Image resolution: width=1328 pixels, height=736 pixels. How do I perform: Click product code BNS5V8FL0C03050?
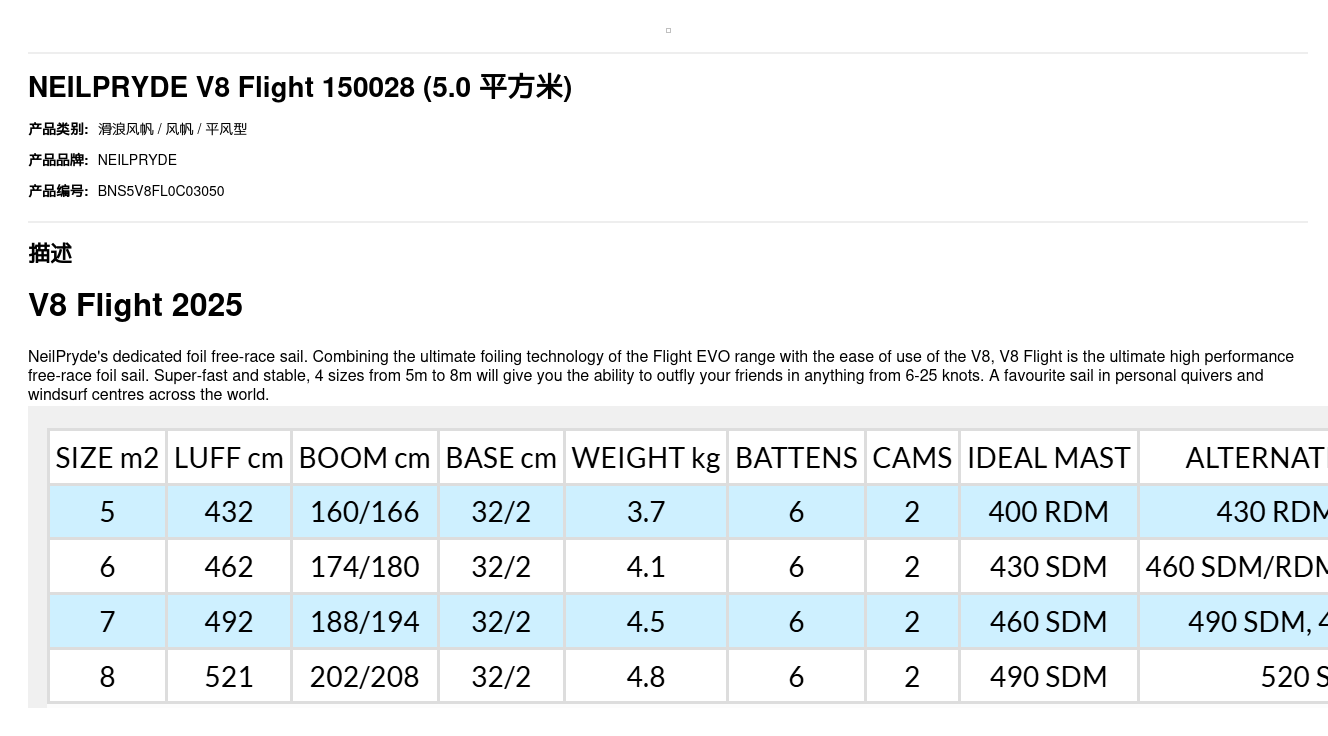(x=161, y=191)
